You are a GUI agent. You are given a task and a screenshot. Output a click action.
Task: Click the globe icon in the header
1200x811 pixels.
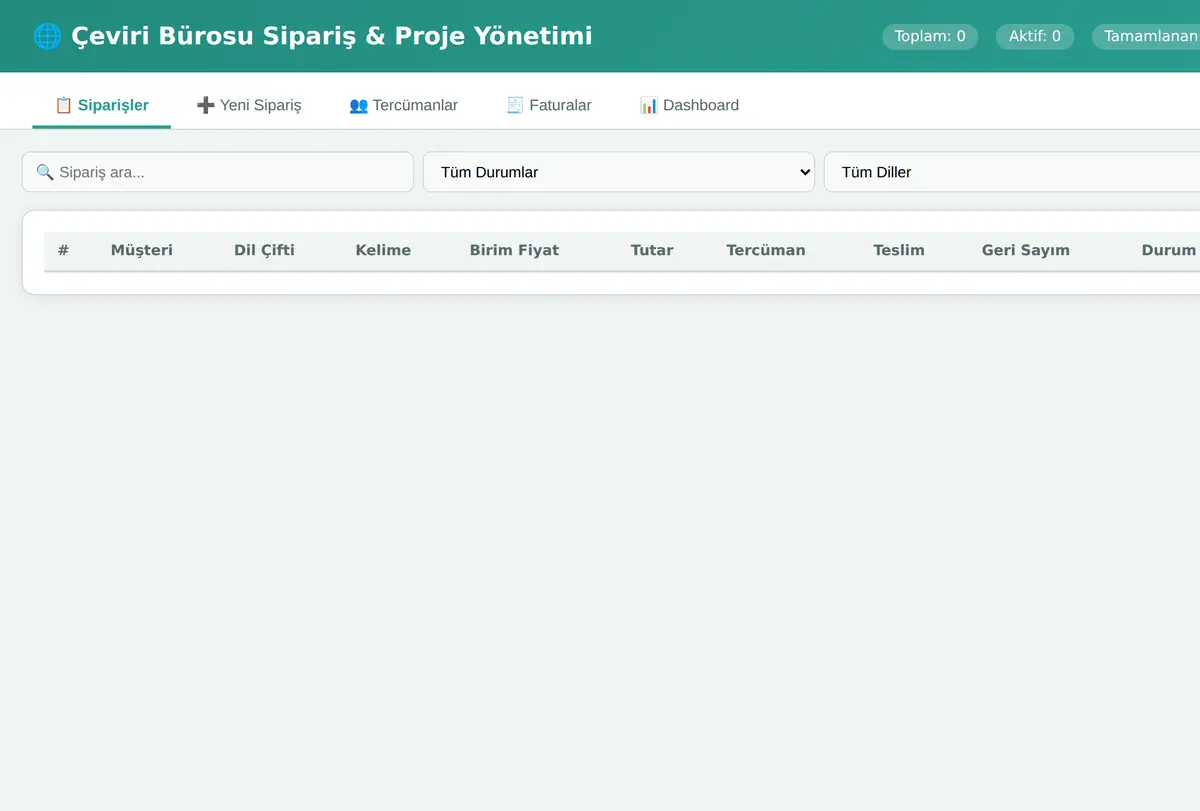coord(47,36)
